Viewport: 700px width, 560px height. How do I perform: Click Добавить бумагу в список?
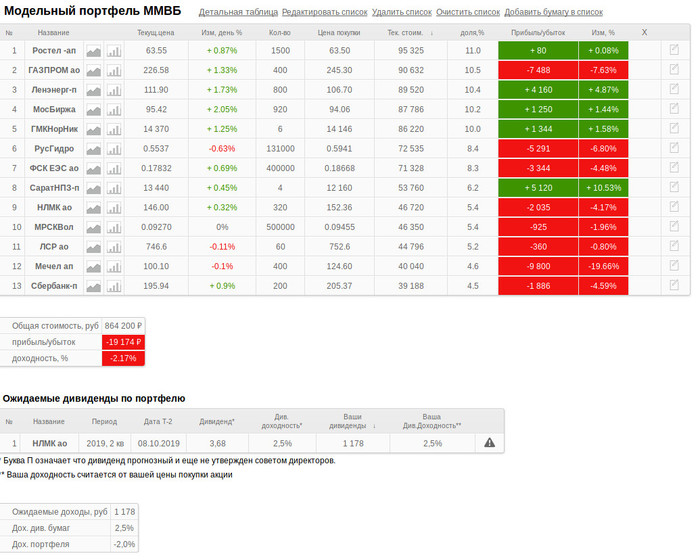click(553, 12)
